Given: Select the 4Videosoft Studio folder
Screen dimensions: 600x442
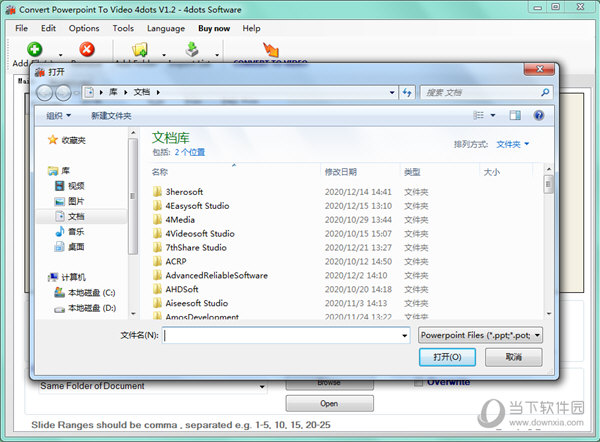Looking at the screenshot, I should (x=193, y=233).
